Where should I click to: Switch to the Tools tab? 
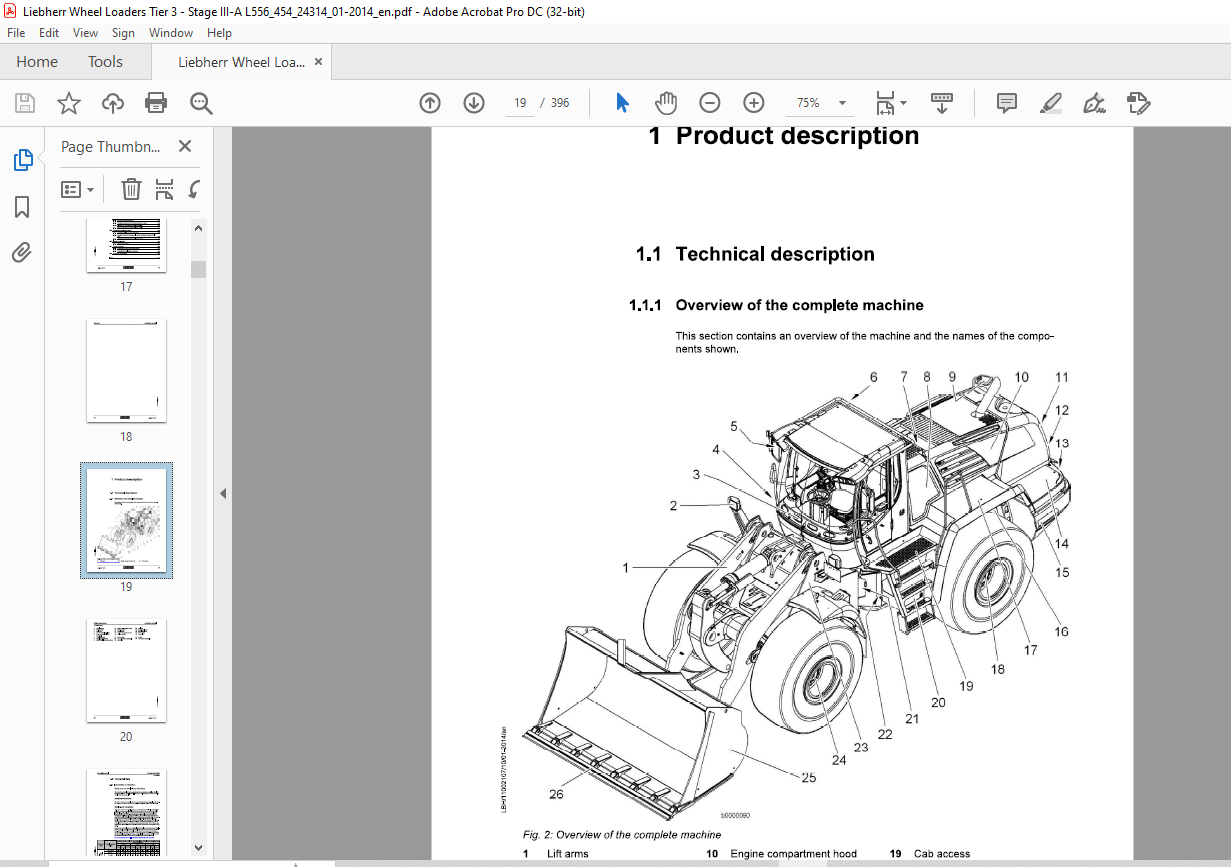105,62
